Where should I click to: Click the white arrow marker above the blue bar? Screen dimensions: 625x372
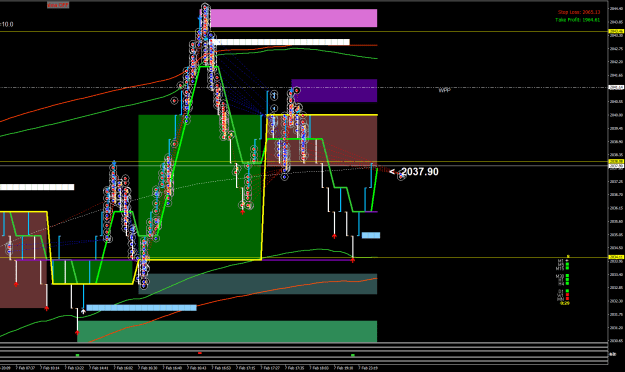coord(83,311)
